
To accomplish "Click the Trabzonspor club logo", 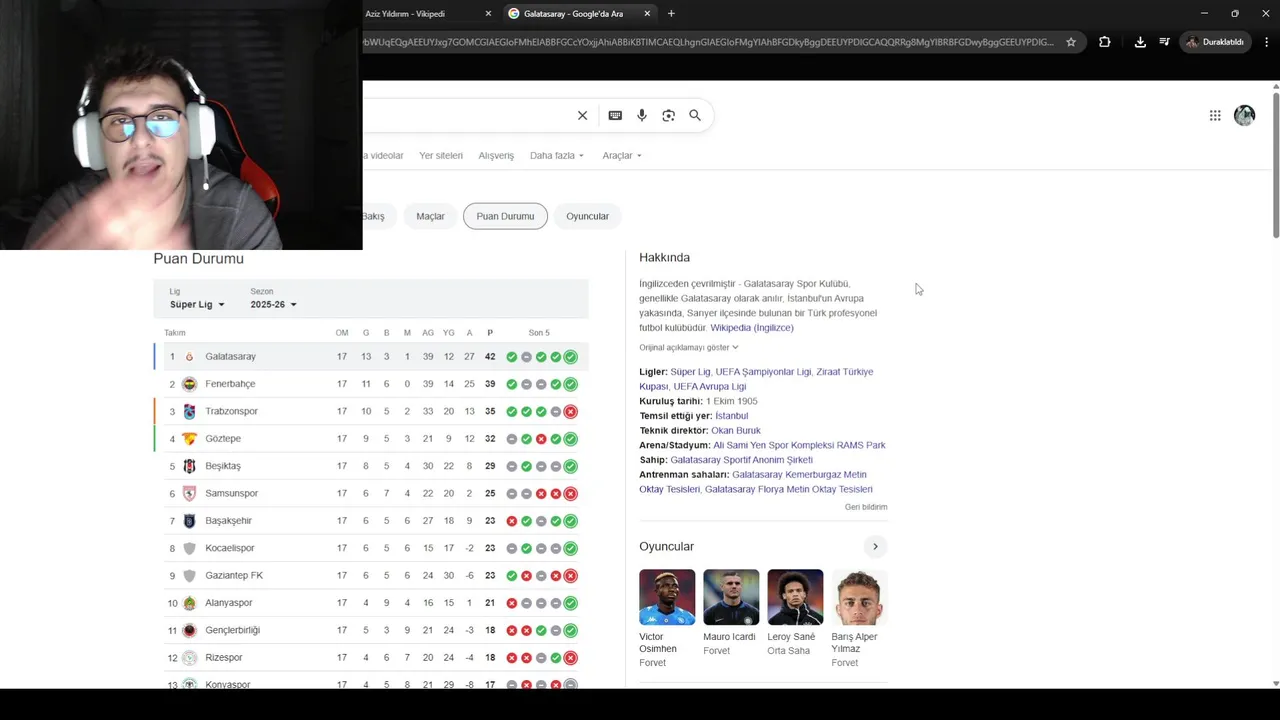I will point(189,411).
